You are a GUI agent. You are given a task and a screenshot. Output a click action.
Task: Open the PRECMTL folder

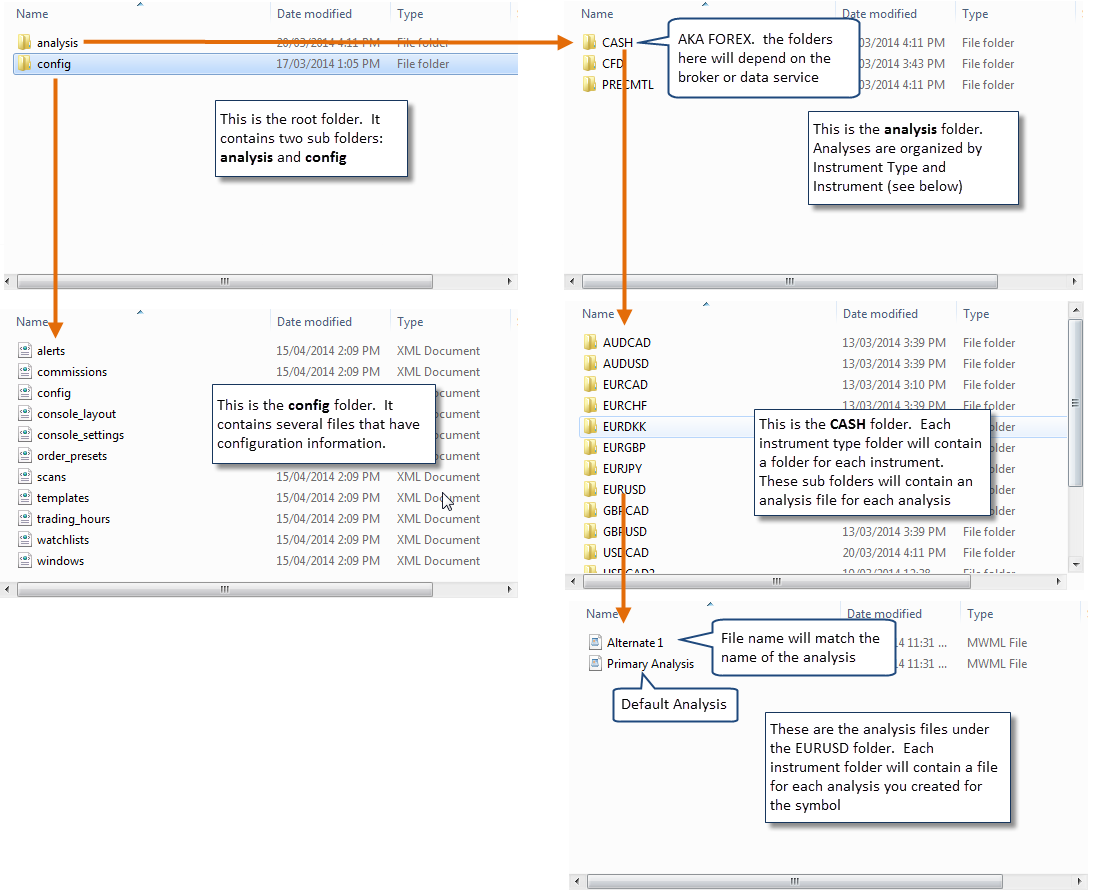pos(627,85)
